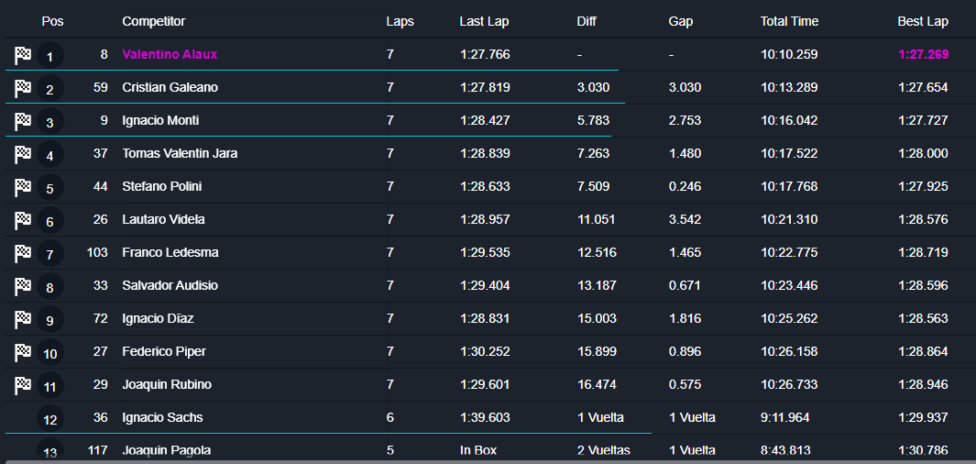This screenshot has height=464, width=976.
Task: Click the checkered flag icon beside Valentino Alaux
Action: (x=23, y=55)
